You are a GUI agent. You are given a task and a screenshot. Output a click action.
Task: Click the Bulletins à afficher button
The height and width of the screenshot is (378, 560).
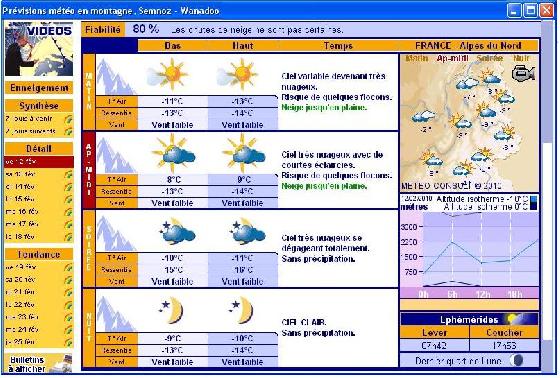pos(39,364)
